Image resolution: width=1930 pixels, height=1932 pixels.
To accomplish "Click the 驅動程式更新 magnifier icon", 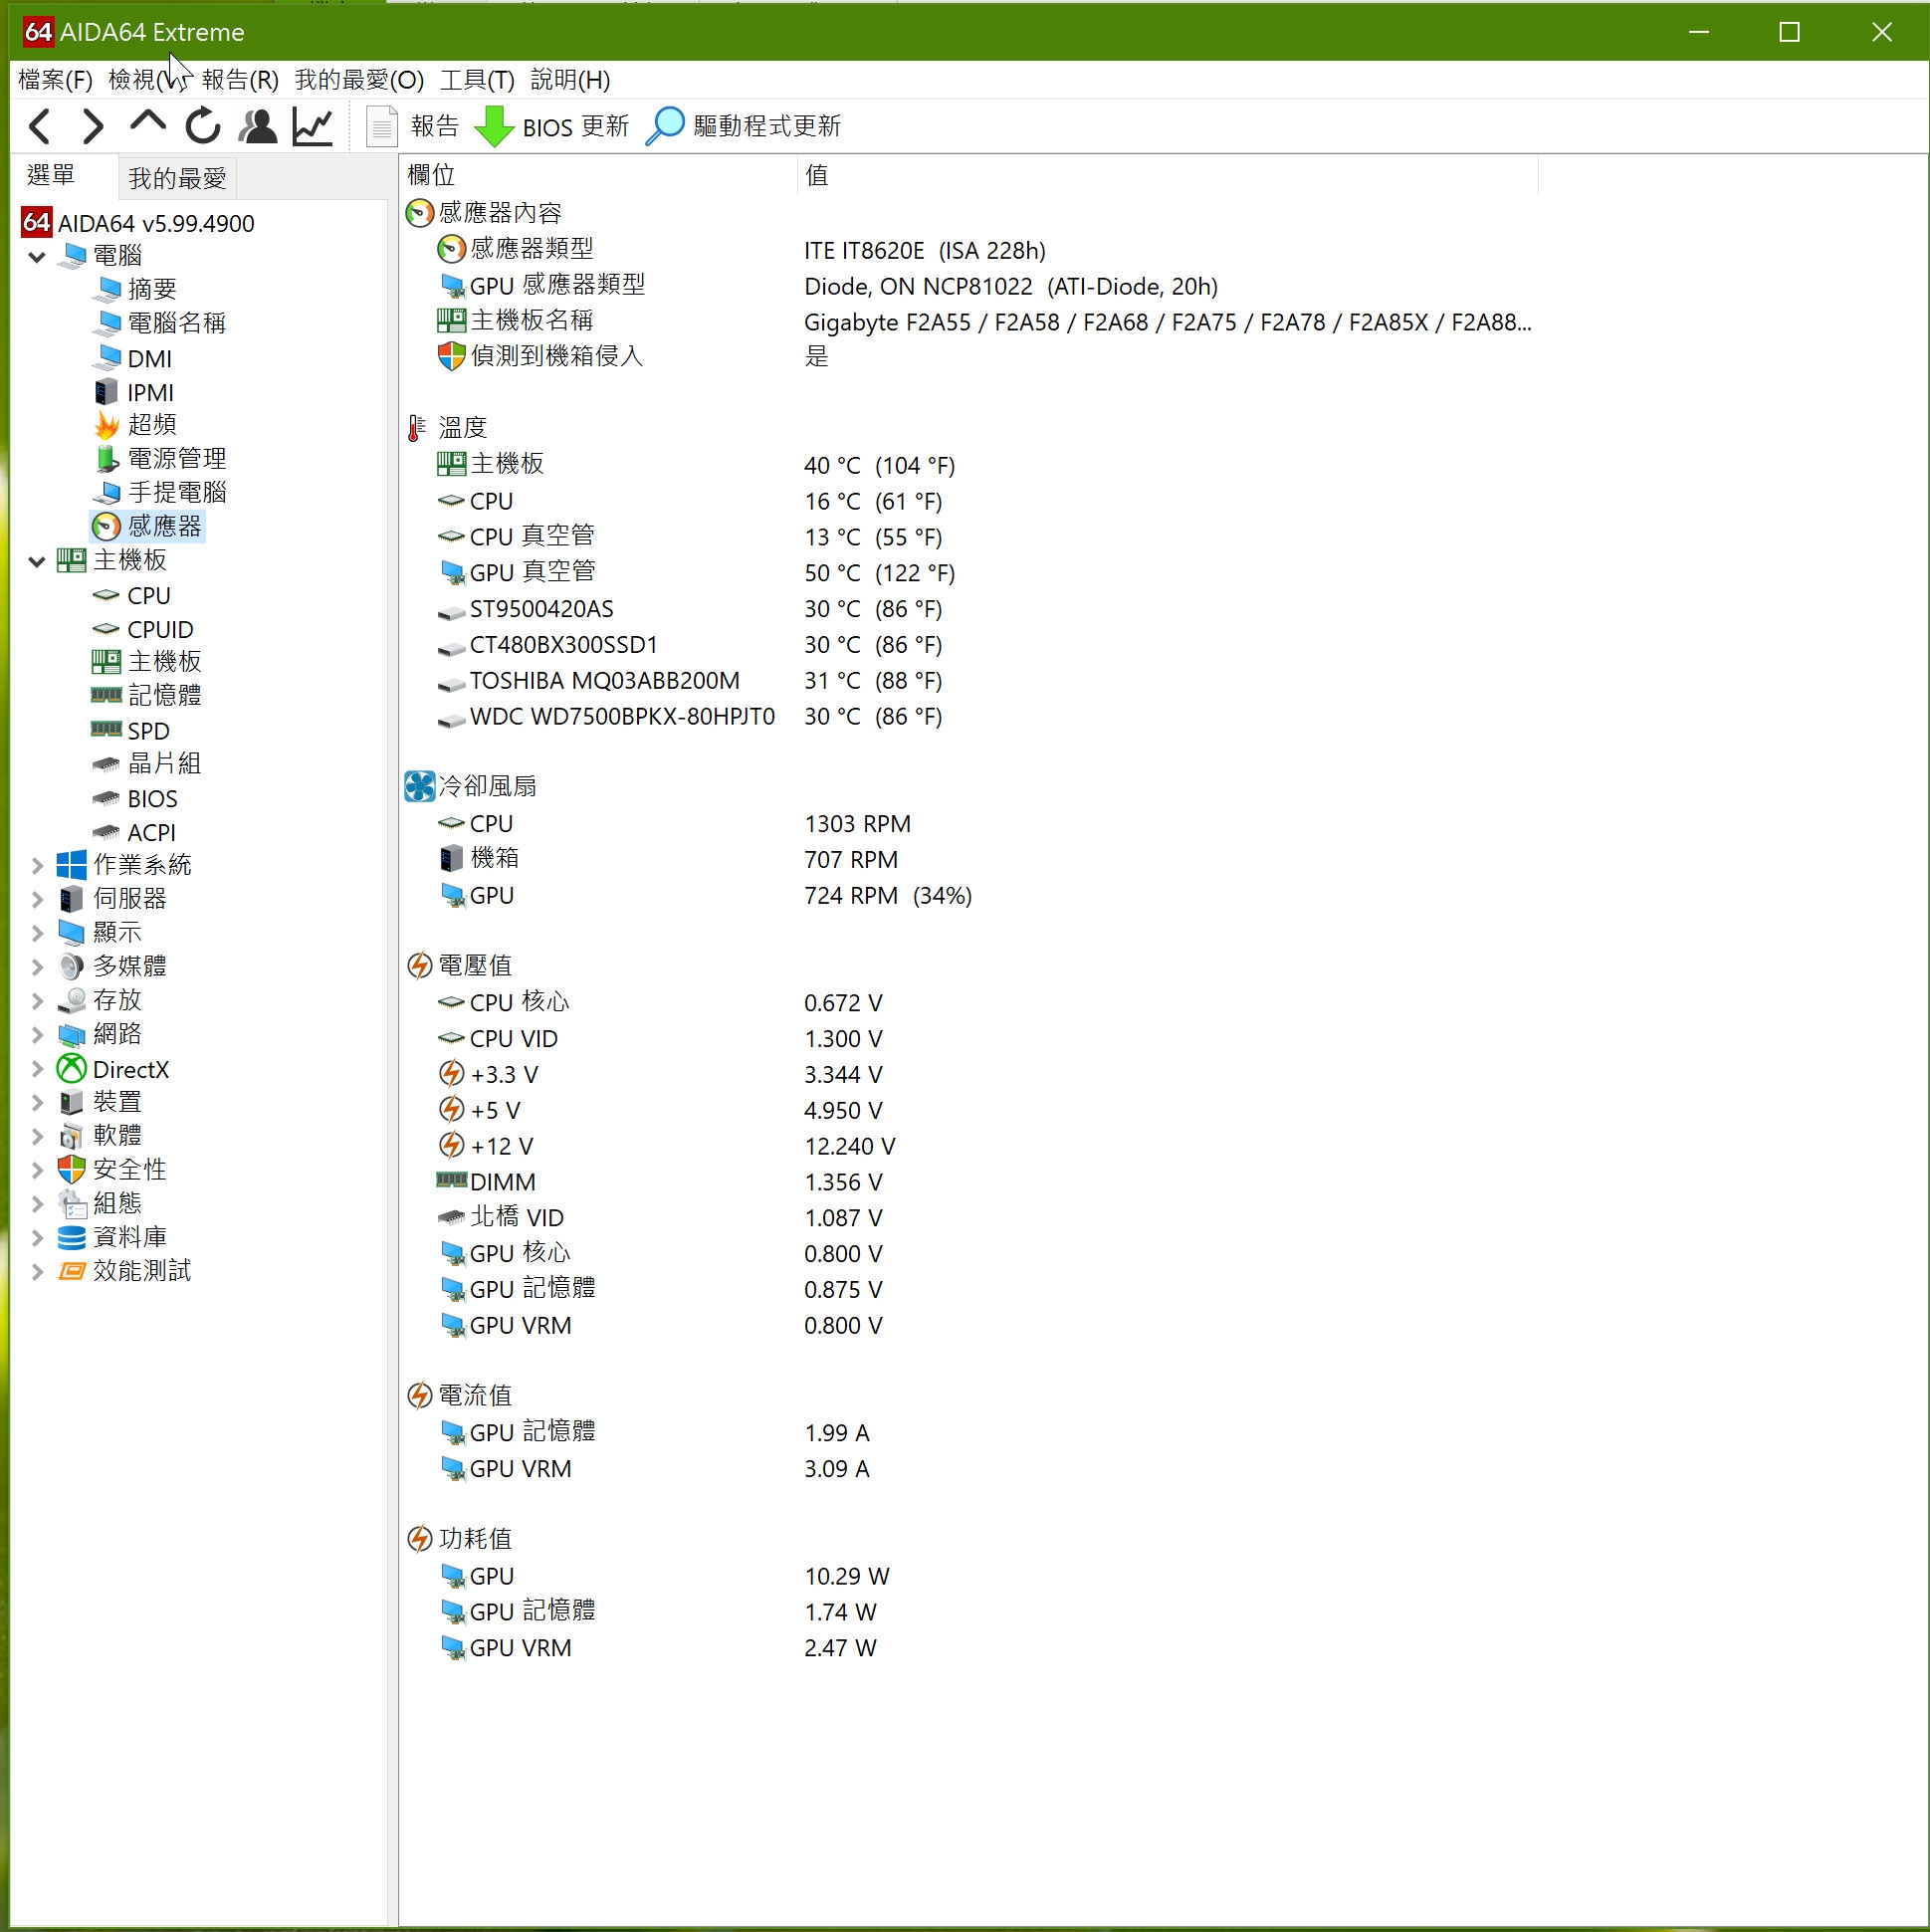I will [x=665, y=126].
